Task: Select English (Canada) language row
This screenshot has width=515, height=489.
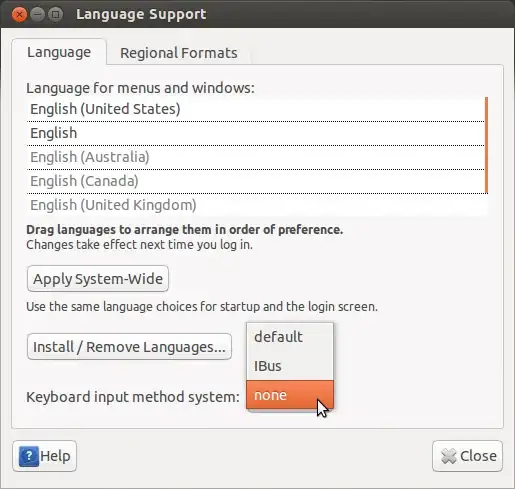Action: tap(255, 181)
